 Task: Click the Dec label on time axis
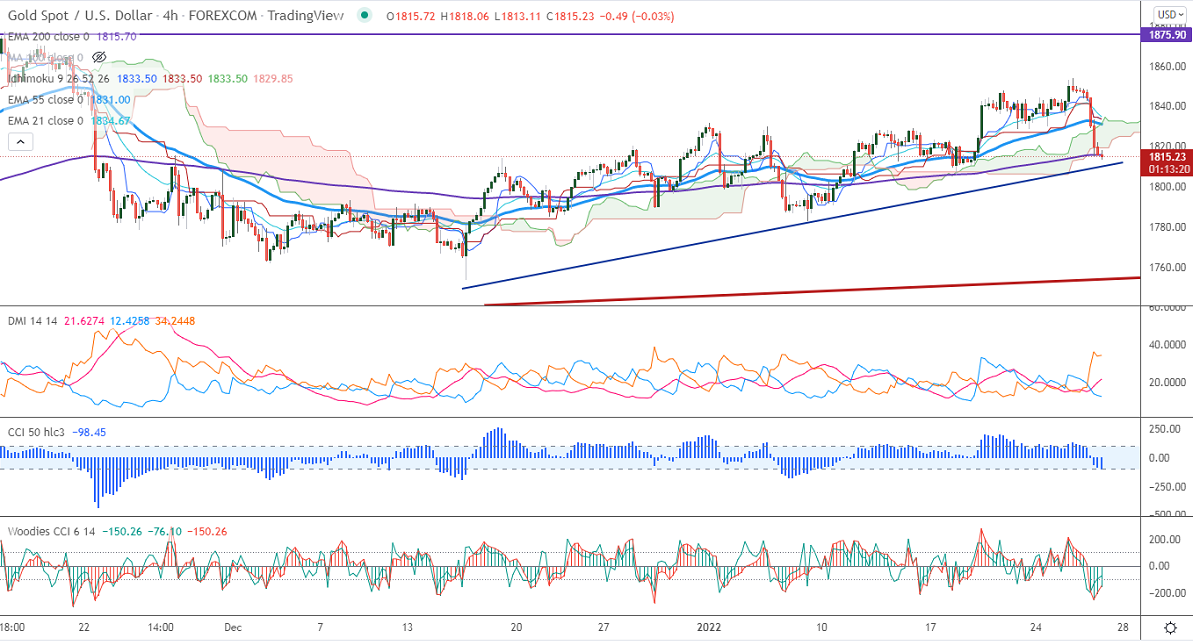(x=233, y=628)
